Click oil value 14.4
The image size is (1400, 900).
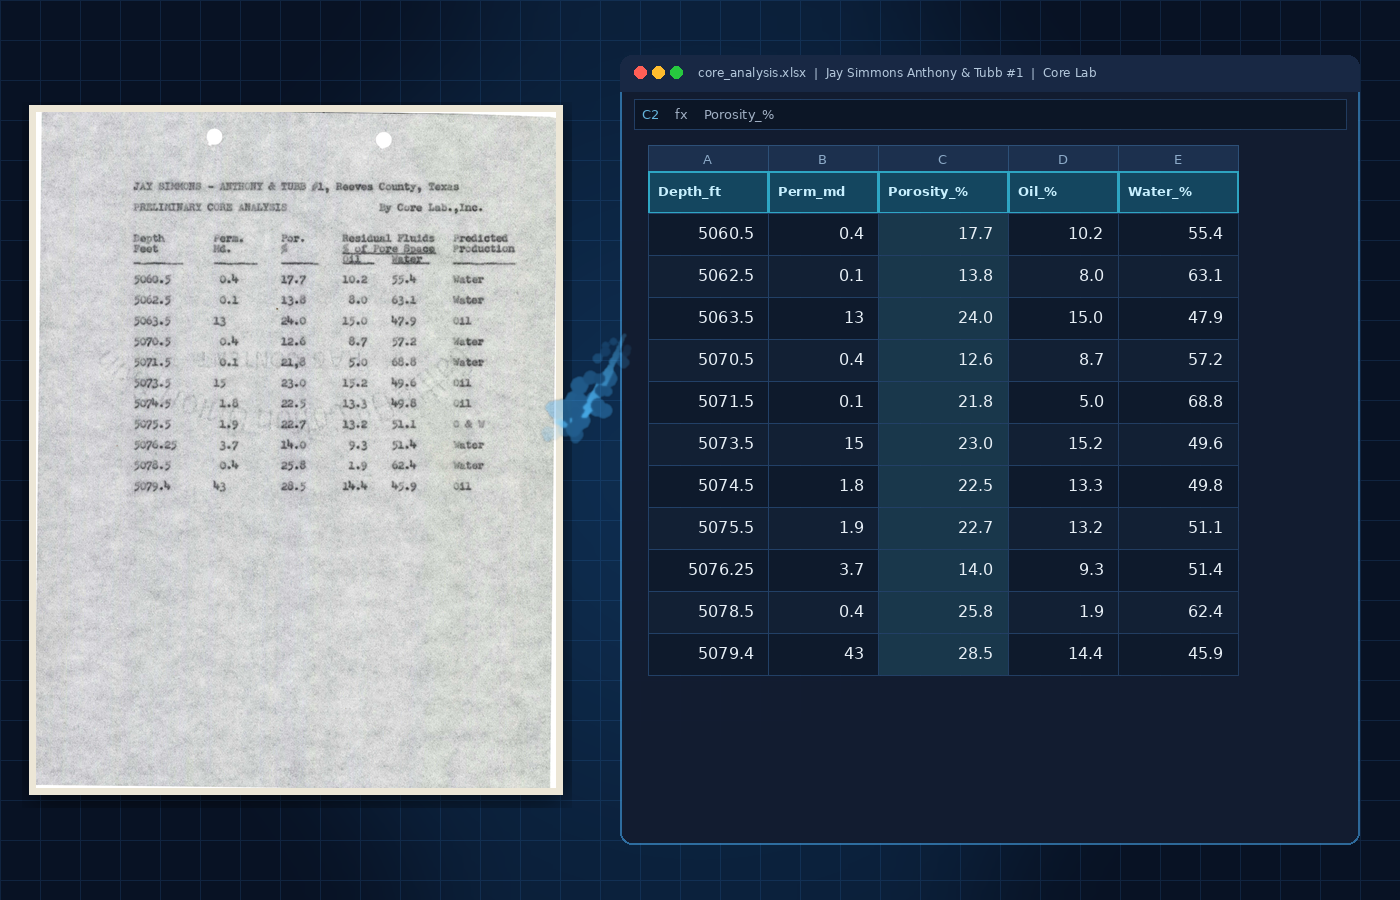1063,654
